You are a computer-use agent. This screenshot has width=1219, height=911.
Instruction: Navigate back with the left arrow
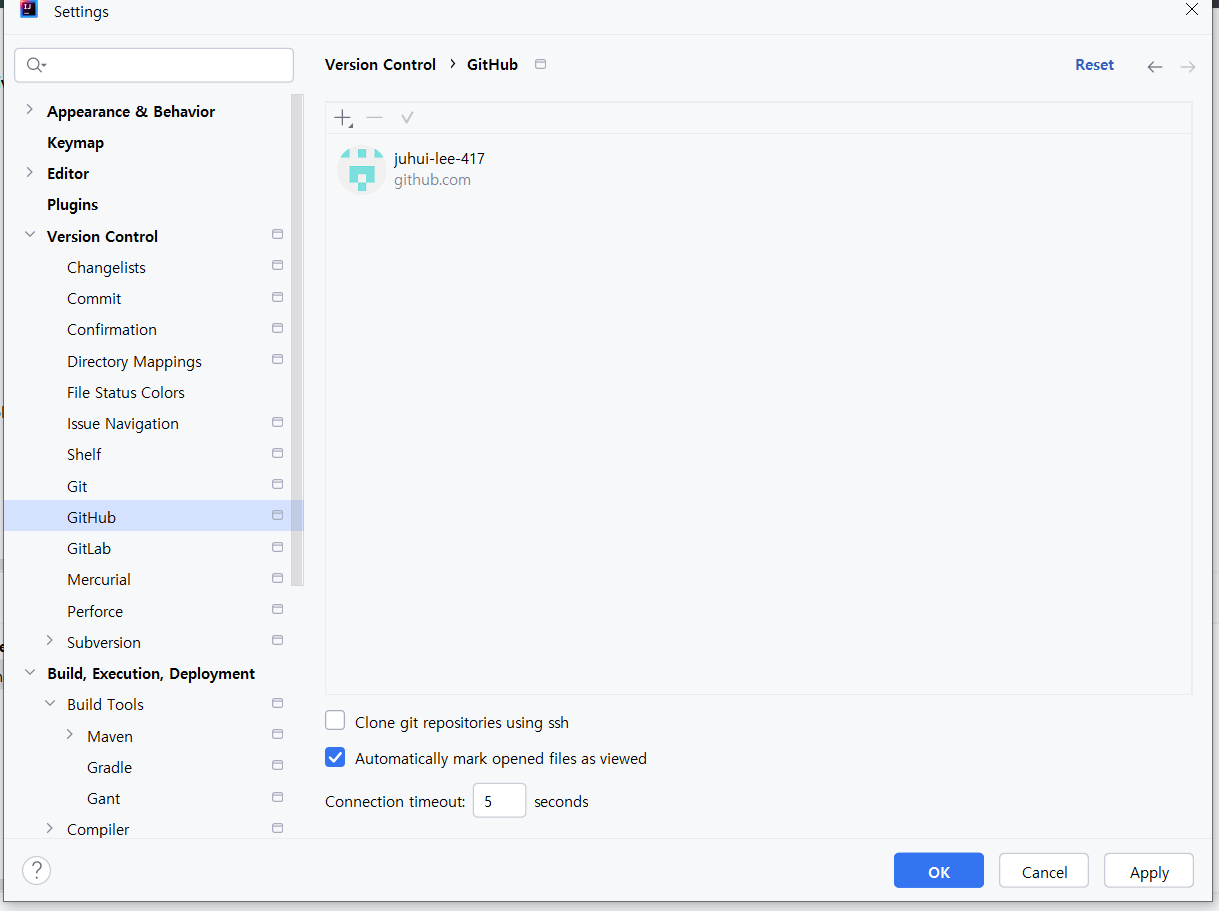pos(1155,67)
